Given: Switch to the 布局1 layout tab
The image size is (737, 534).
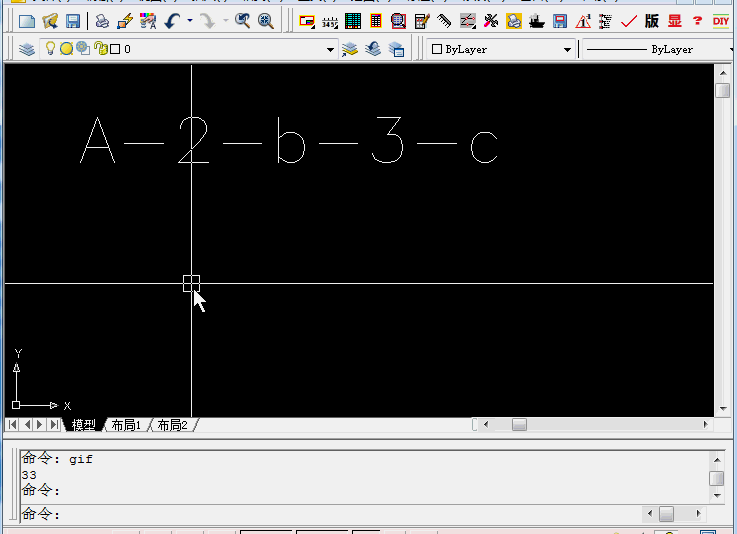Looking at the screenshot, I should coord(126,425).
